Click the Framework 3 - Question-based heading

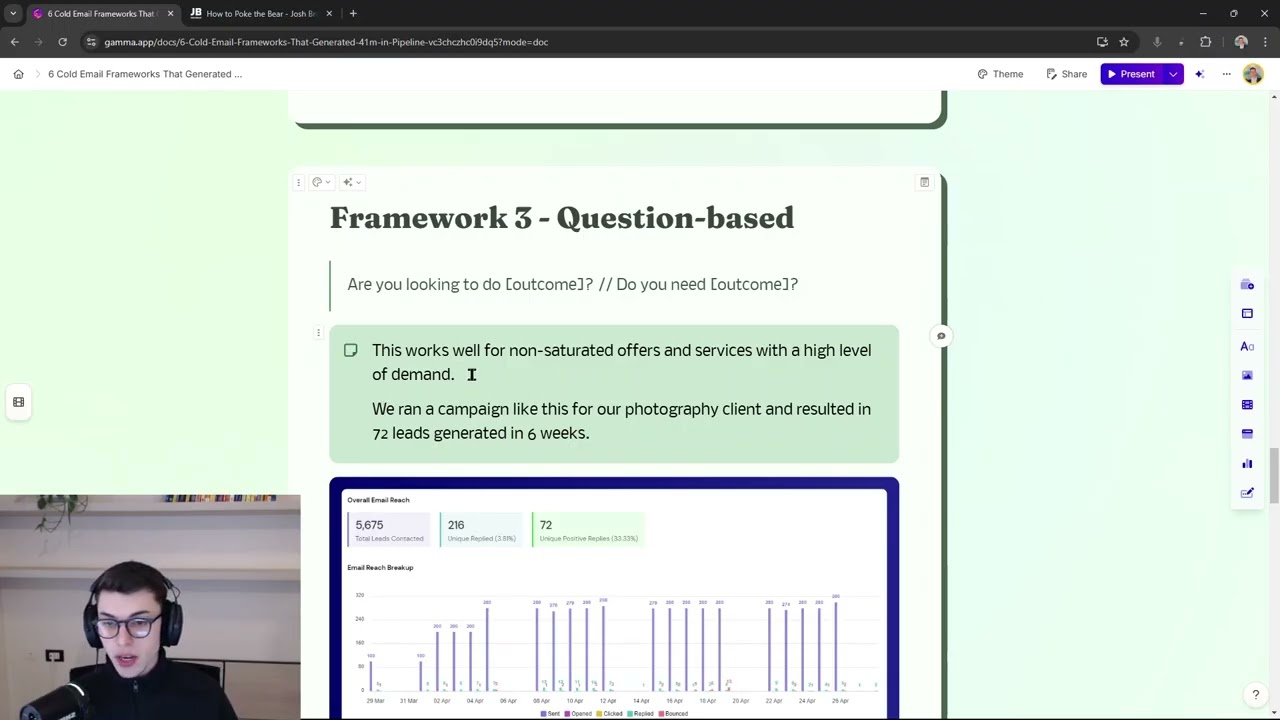(562, 218)
